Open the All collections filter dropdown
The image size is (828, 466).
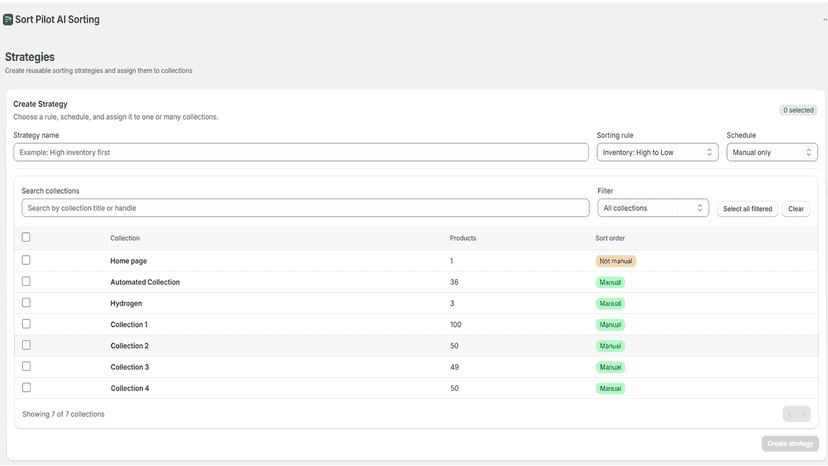tap(653, 208)
